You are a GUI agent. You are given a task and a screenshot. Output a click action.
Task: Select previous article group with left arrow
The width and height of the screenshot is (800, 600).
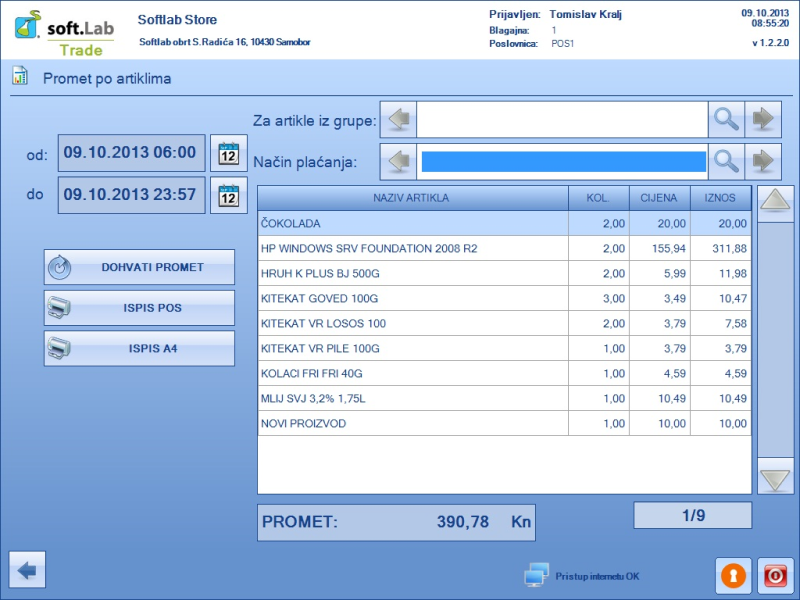point(398,120)
